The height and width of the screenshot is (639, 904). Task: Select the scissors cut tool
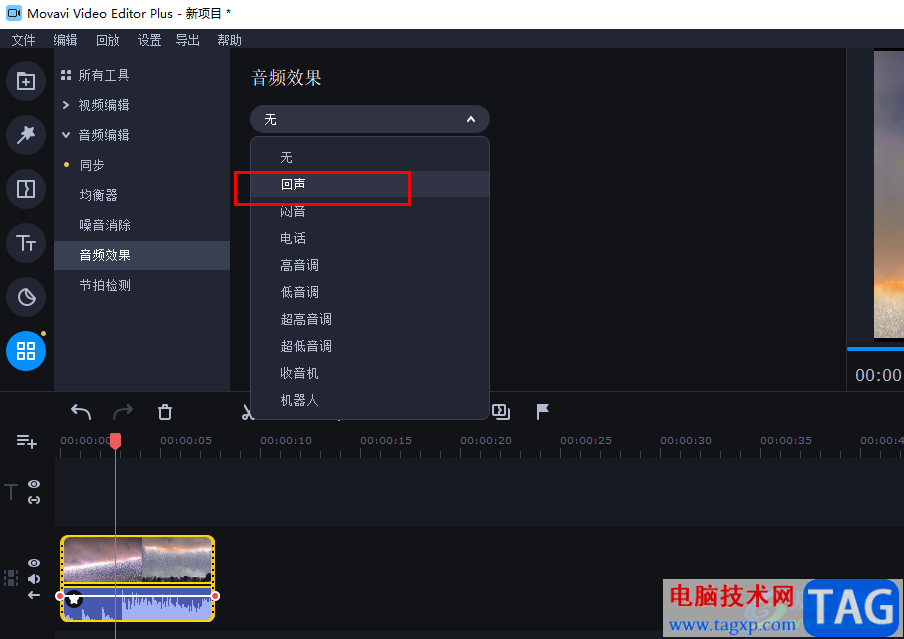tap(247, 412)
